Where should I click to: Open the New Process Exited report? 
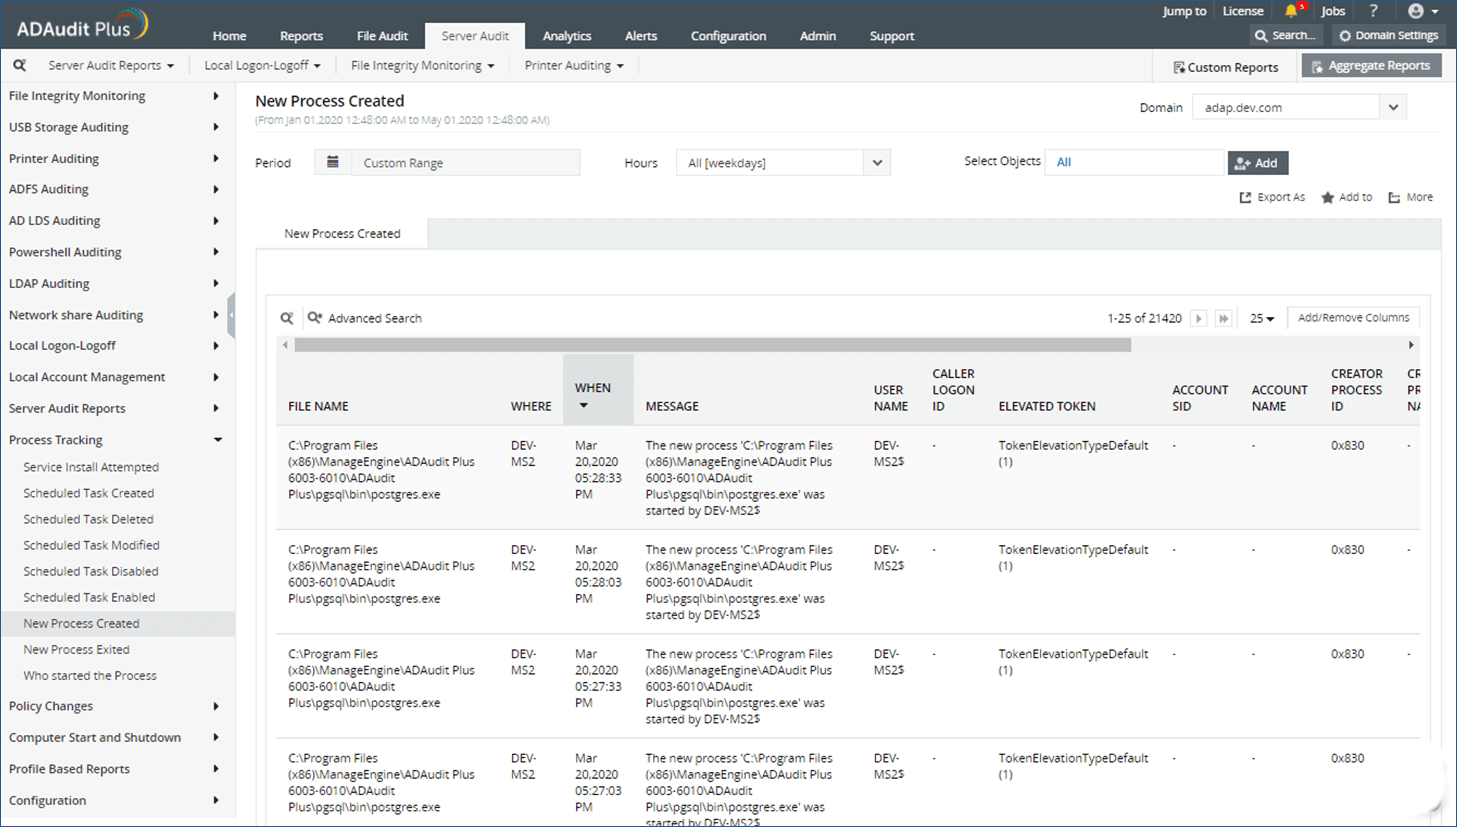pos(77,649)
